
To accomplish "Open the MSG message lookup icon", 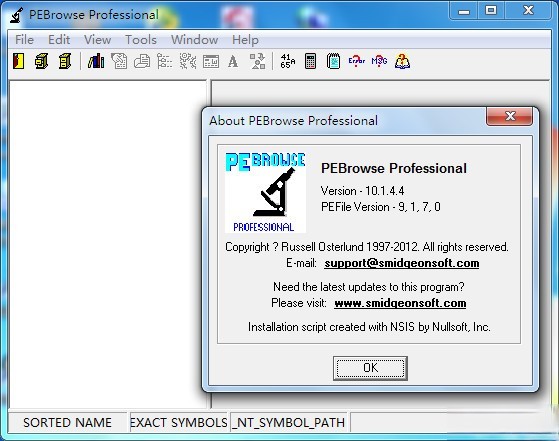I will click(379, 61).
